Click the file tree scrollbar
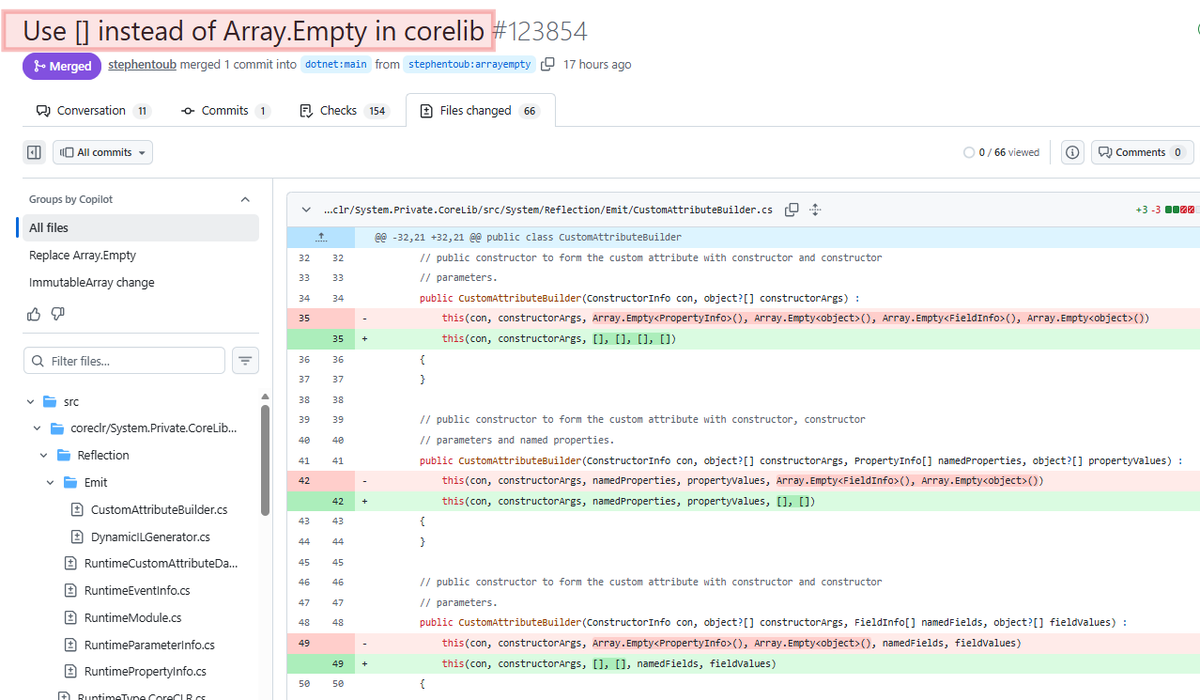This screenshot has height=700, width=1200. click(x=265, y=460)
